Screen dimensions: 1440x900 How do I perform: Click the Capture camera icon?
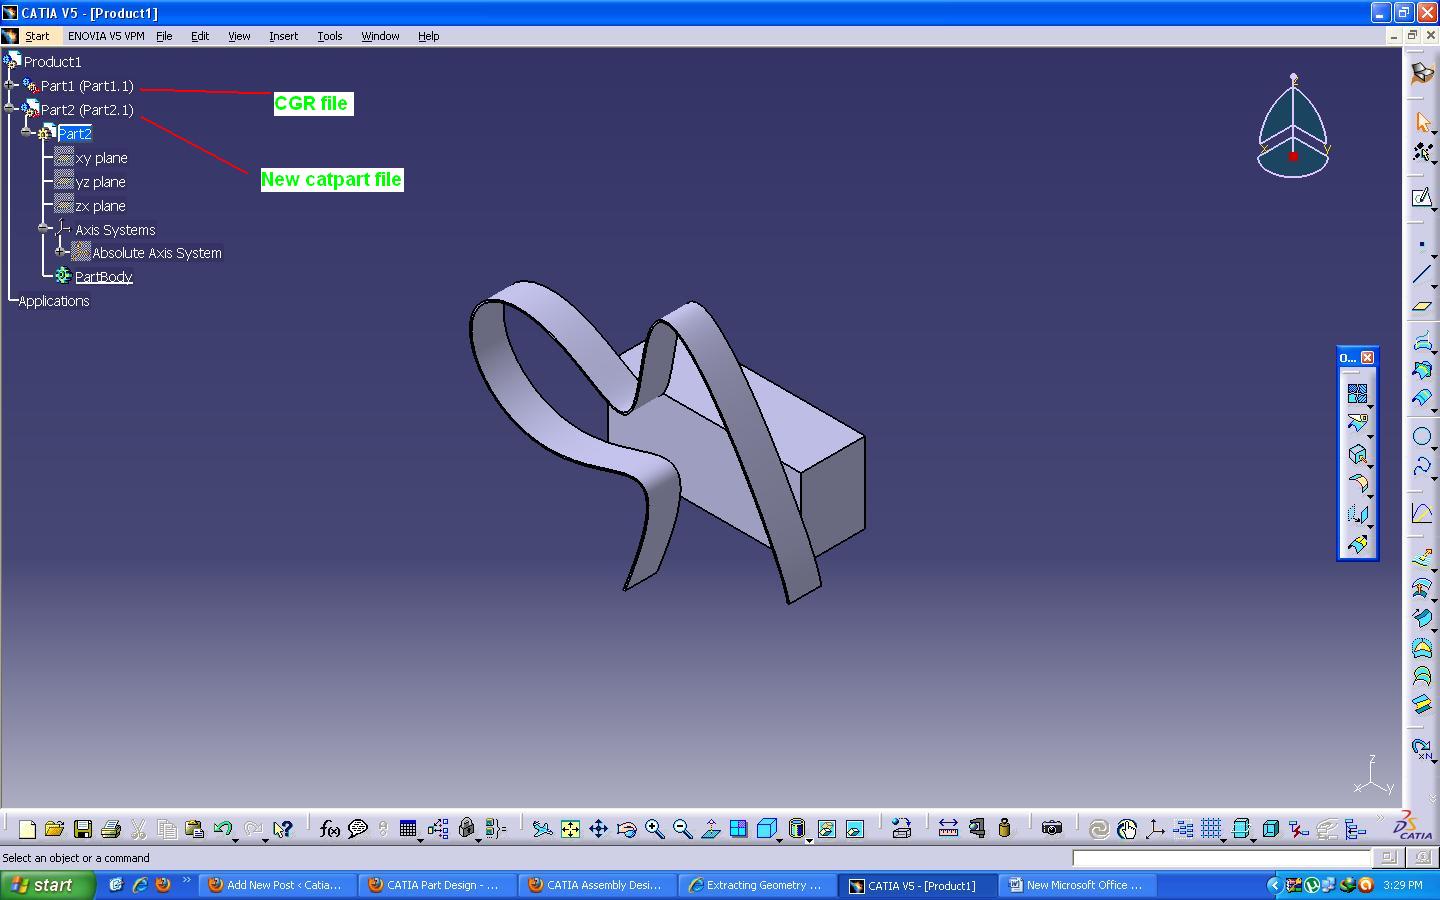[1051, 829]
